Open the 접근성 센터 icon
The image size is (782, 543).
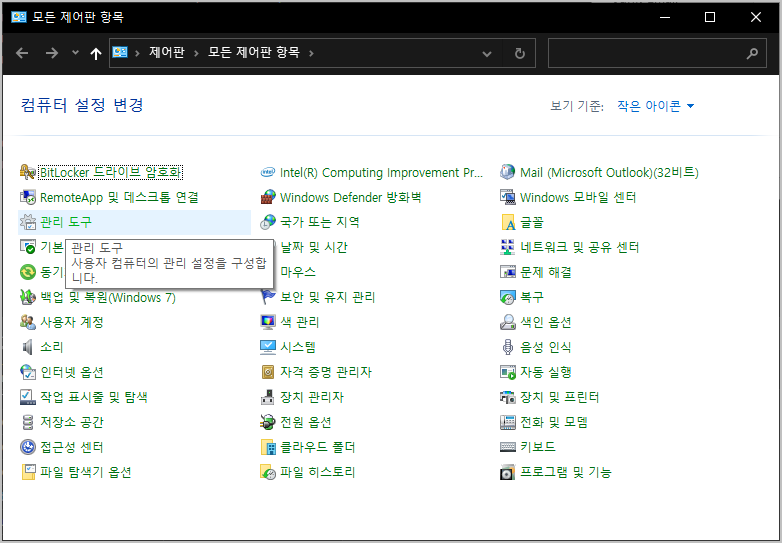27,447
